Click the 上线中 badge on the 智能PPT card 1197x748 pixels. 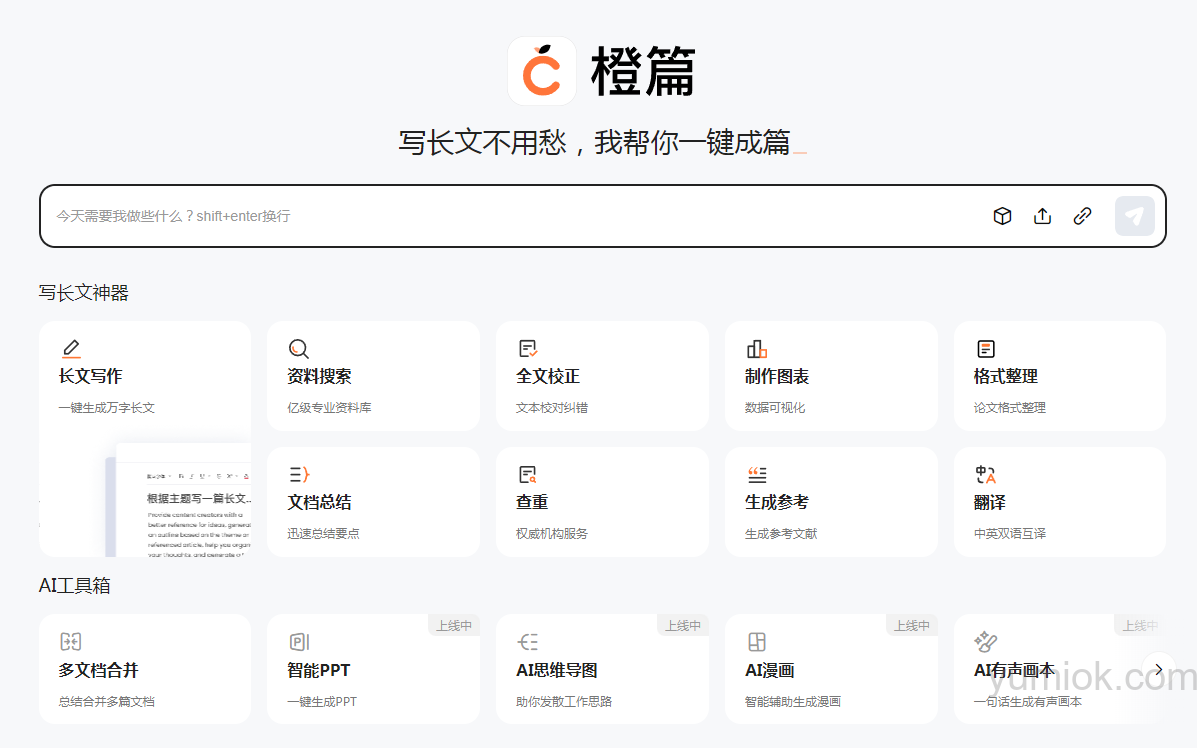point(453,625)
